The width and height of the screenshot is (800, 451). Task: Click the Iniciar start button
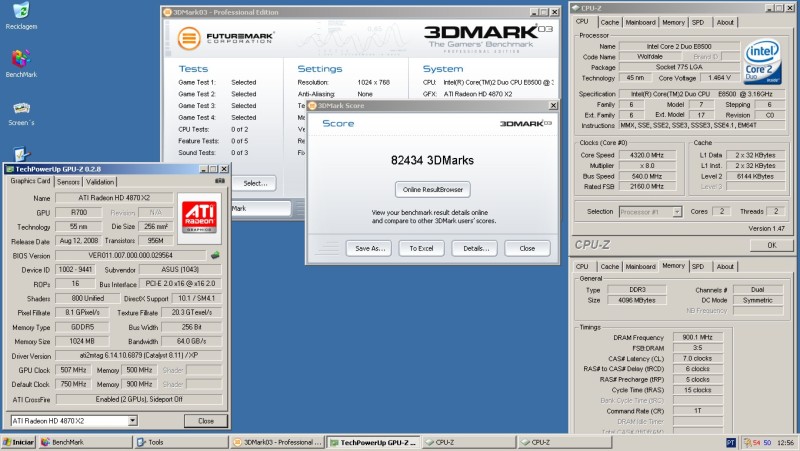(19, 442)
